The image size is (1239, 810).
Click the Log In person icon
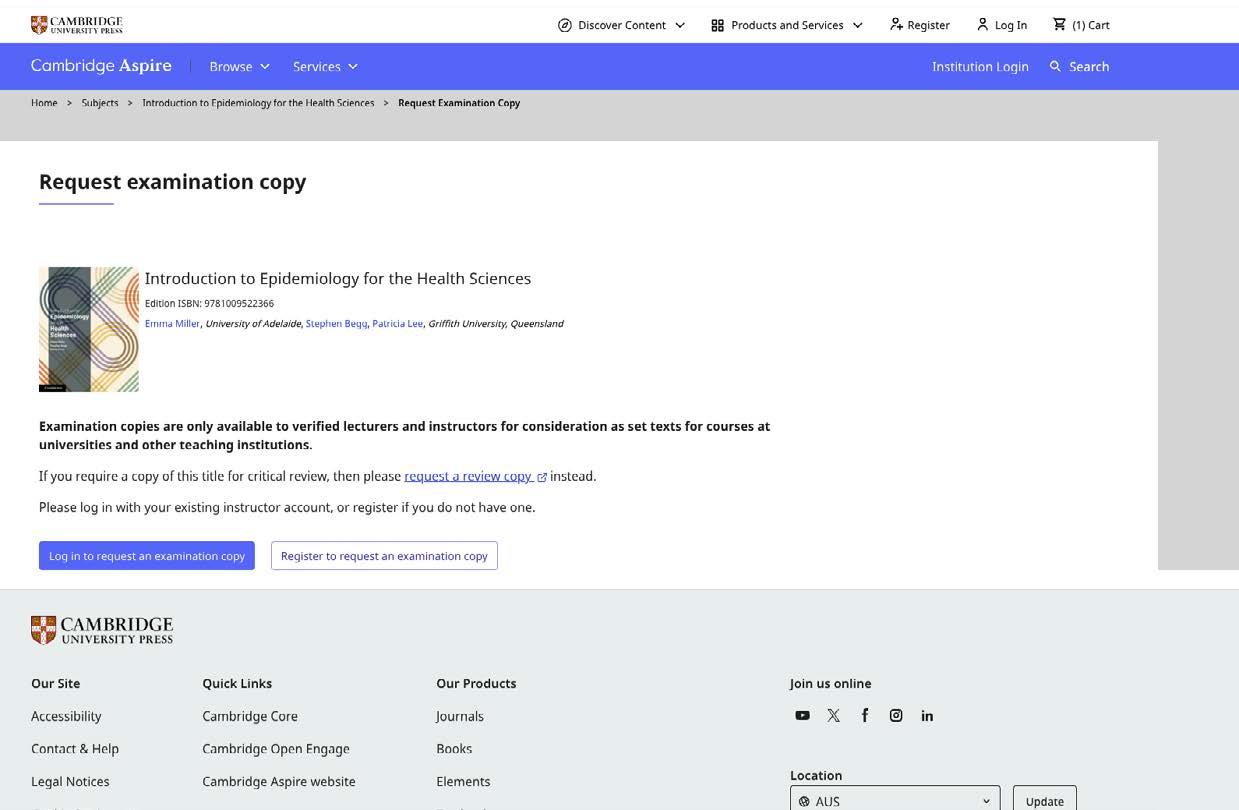tap(982, 24)
